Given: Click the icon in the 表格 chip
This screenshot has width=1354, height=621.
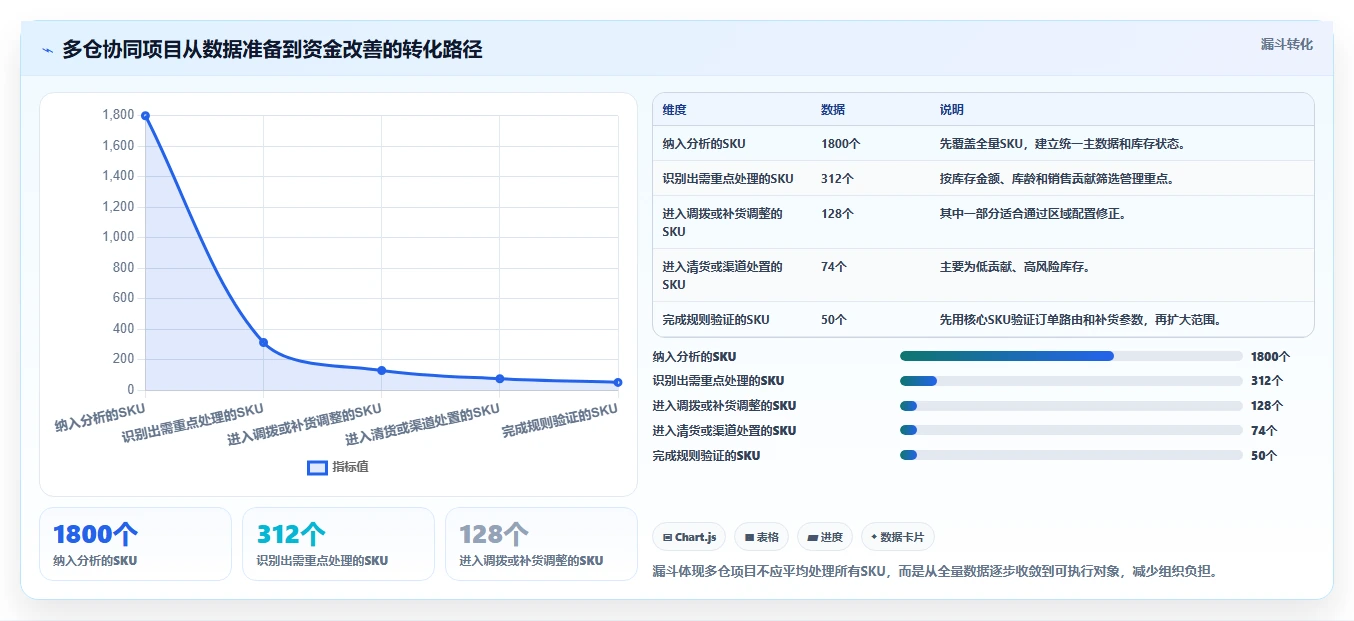Looking at the screenshot, I should pyautogui.click(x=749, y=537).
